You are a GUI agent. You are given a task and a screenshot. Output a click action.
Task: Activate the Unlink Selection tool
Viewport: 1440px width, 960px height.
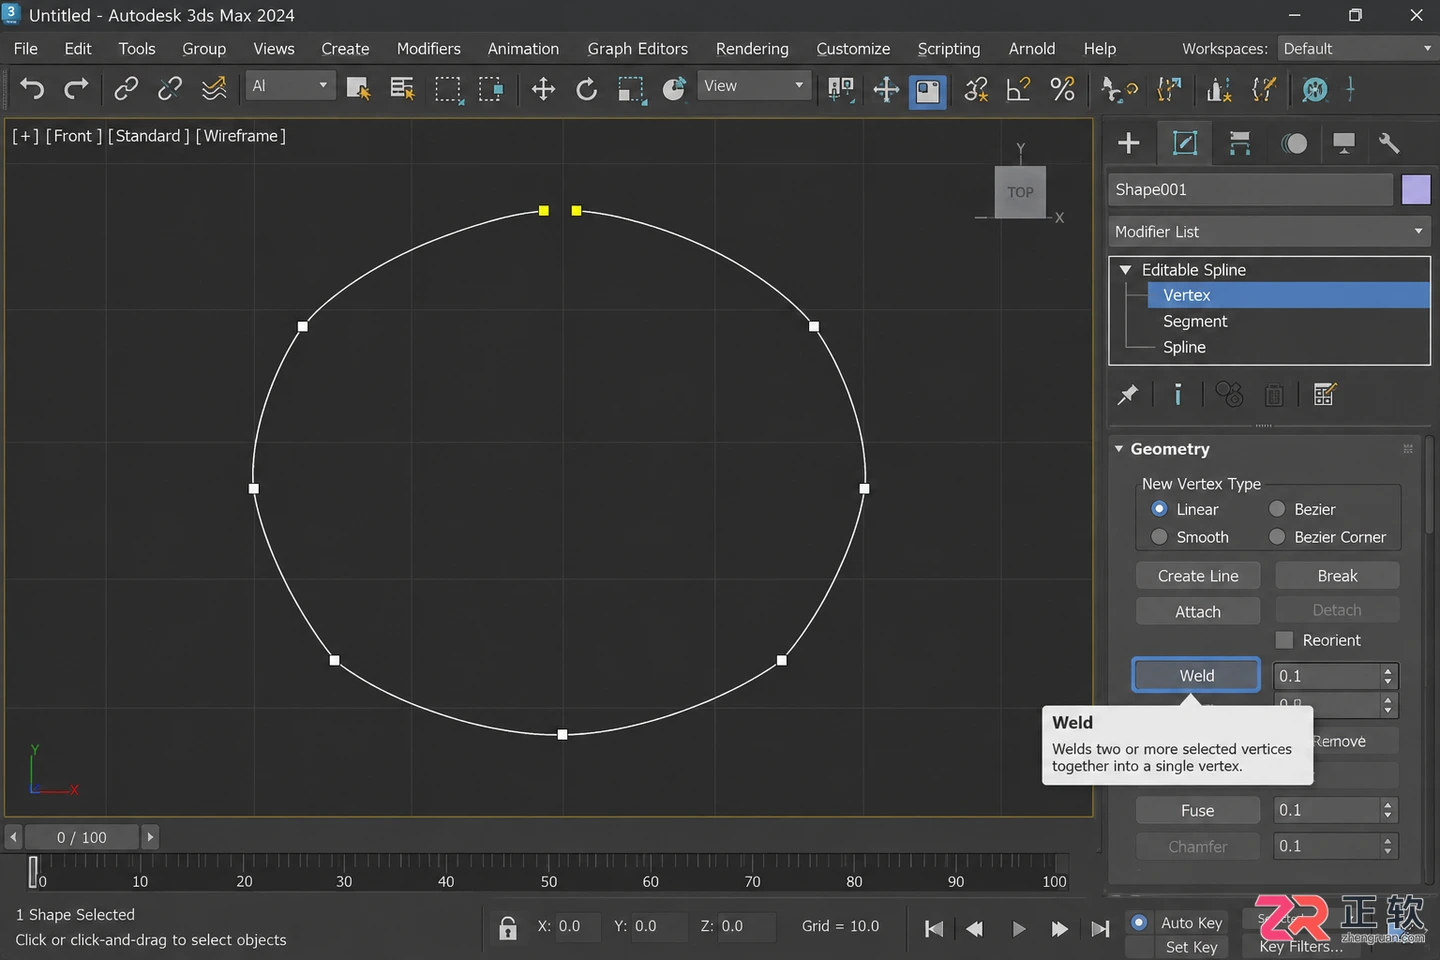(170, 90)
